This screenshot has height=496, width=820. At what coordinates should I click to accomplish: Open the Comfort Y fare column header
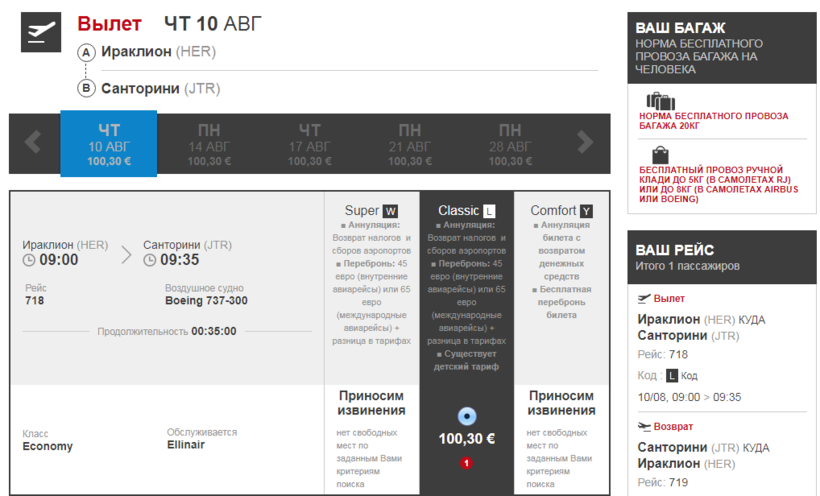pos(561,211)
